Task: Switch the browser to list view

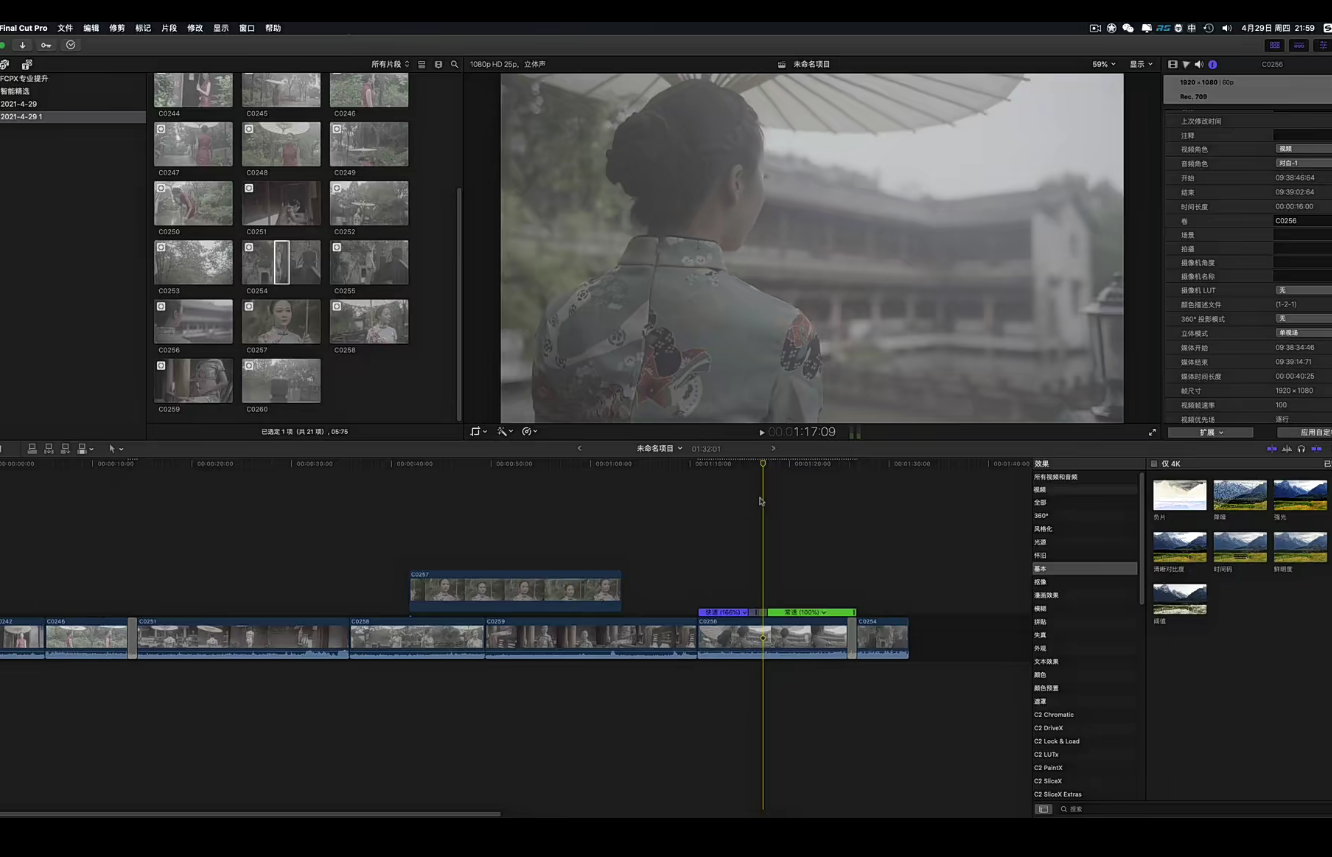Action: [422, 64]
